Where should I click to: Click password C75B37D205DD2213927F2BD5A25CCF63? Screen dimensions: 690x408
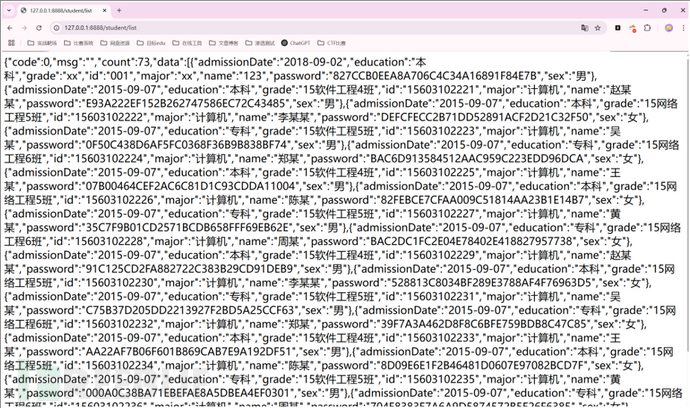point(191,310)
